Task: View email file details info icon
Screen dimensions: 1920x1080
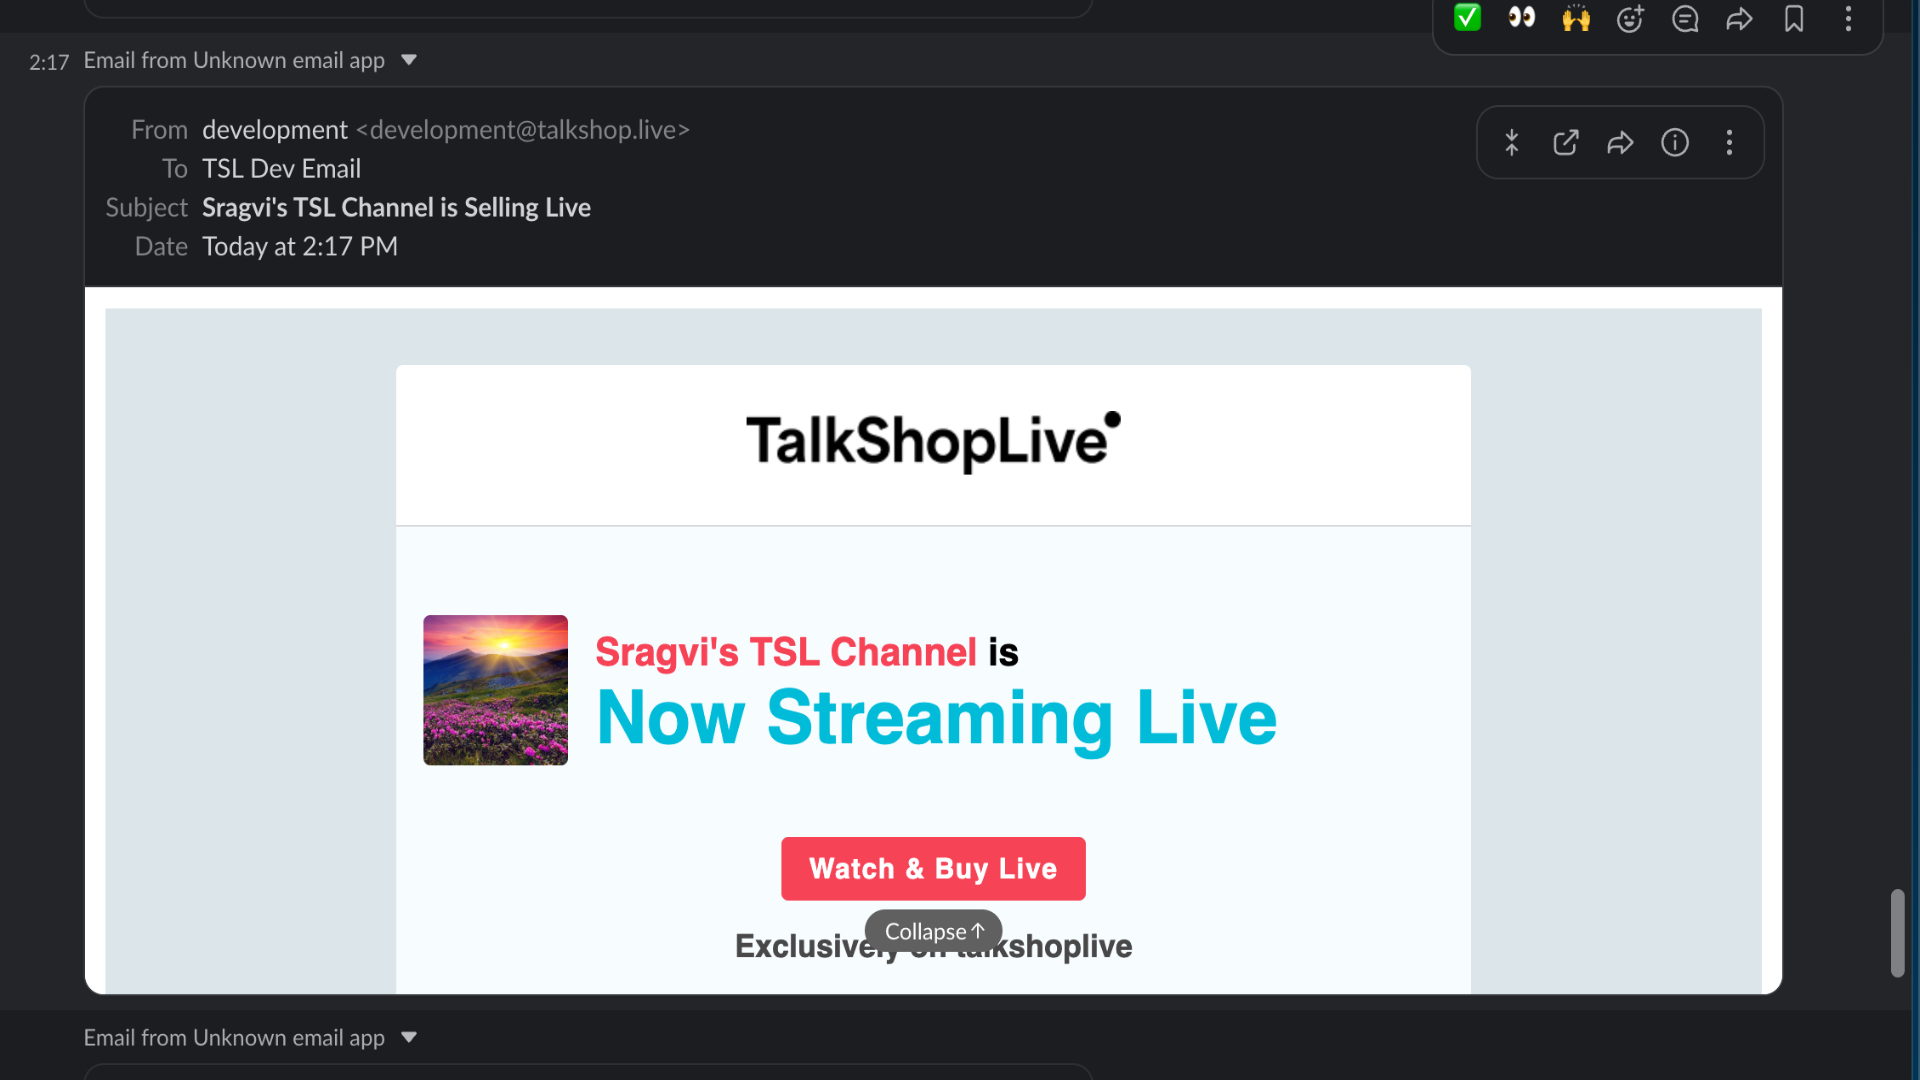Action: pos(1675,142)
